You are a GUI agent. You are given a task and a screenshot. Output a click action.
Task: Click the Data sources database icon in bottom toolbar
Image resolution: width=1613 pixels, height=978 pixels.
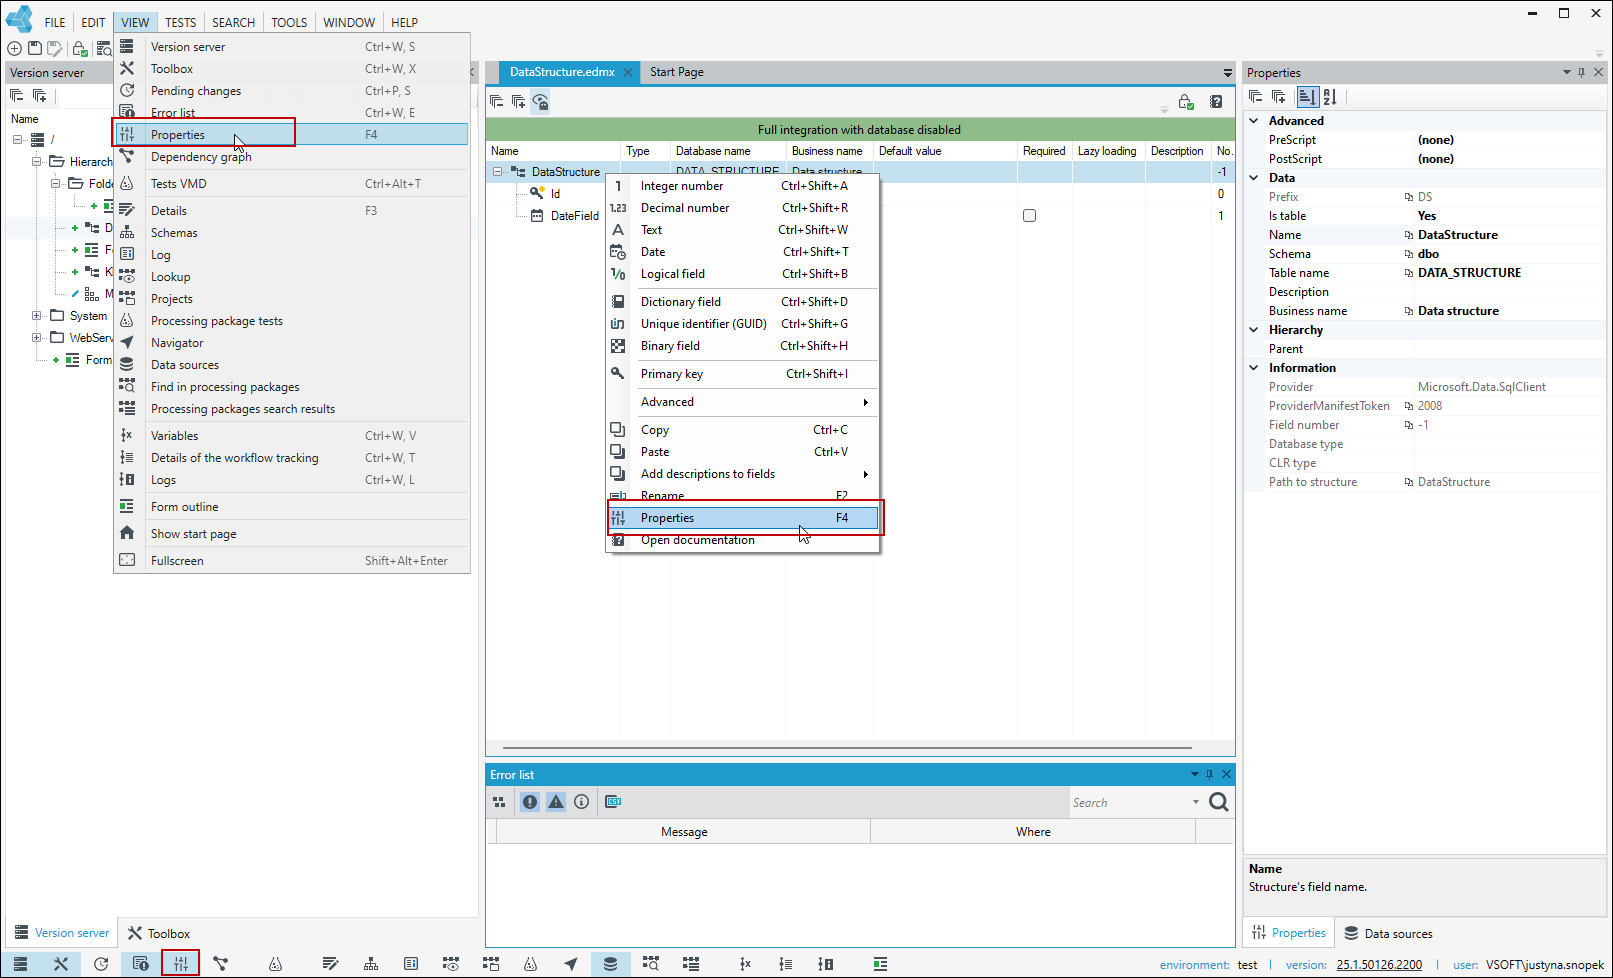pyautogui.click(x=610, y=964)
